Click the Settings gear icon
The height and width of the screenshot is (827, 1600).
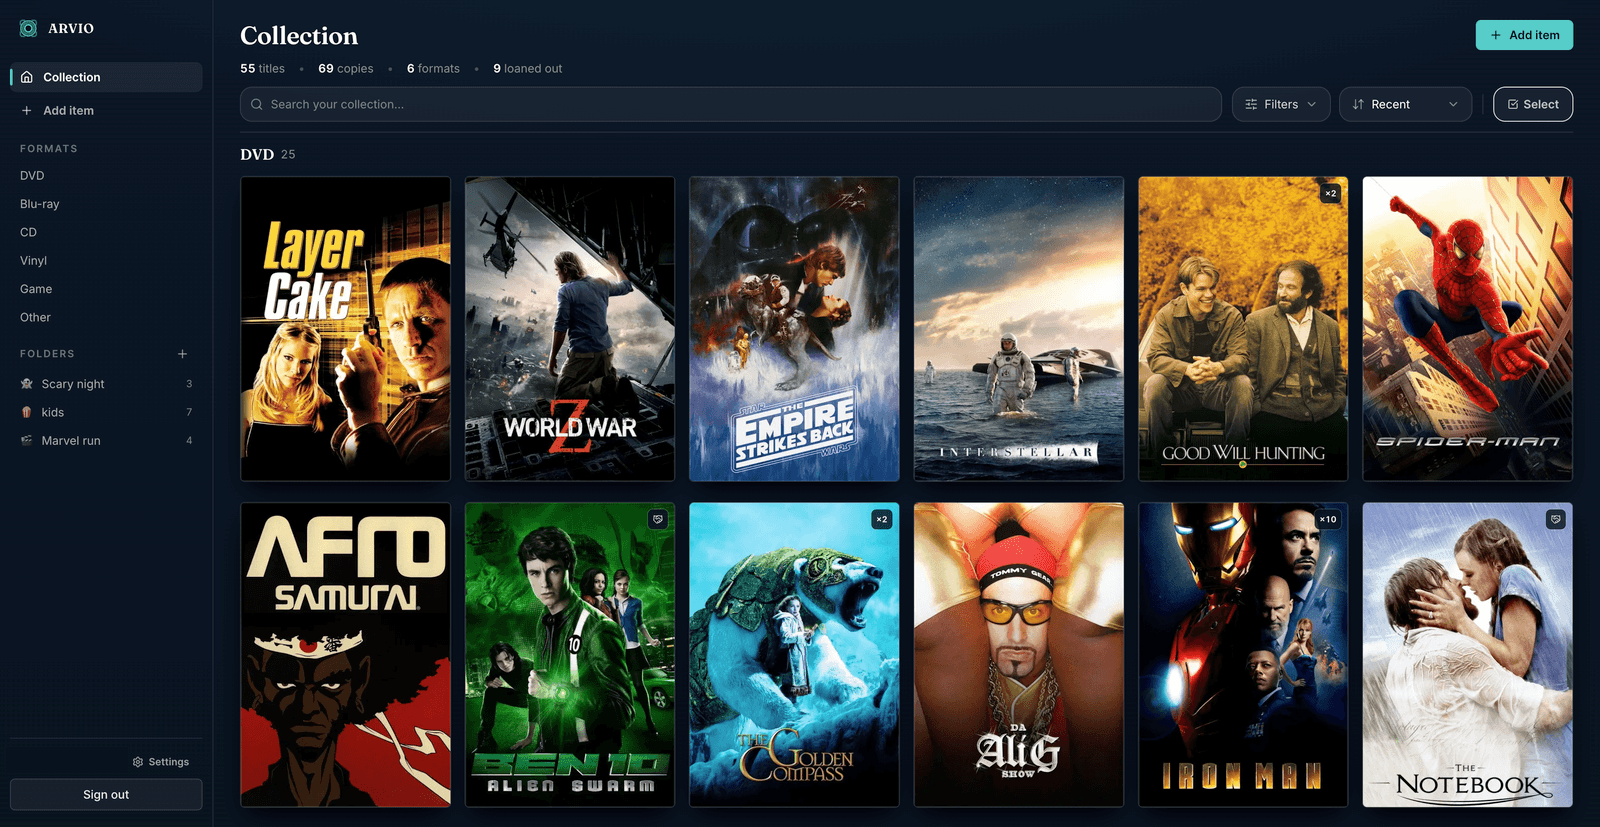[138, 762]
